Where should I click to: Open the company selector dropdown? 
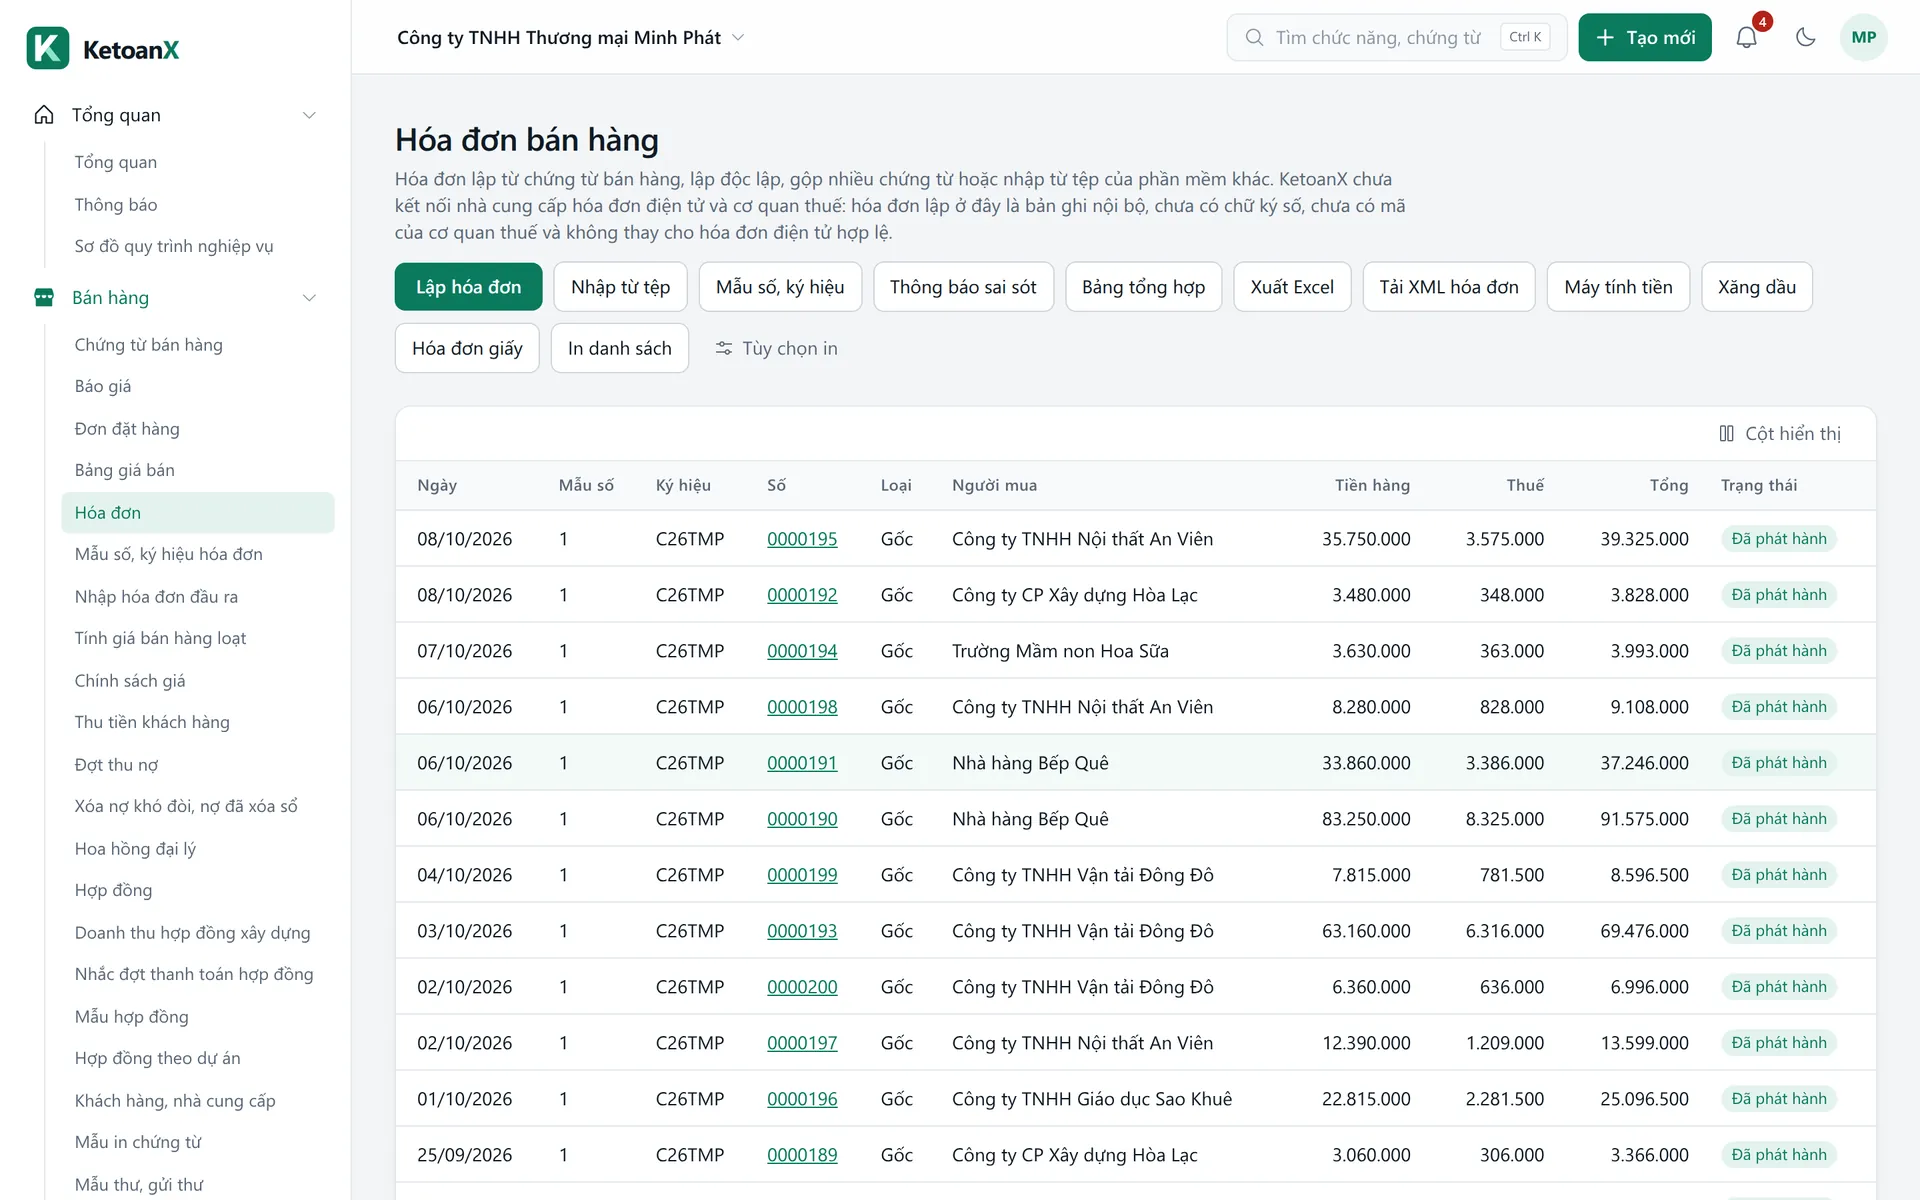click(x=571, y=37)
